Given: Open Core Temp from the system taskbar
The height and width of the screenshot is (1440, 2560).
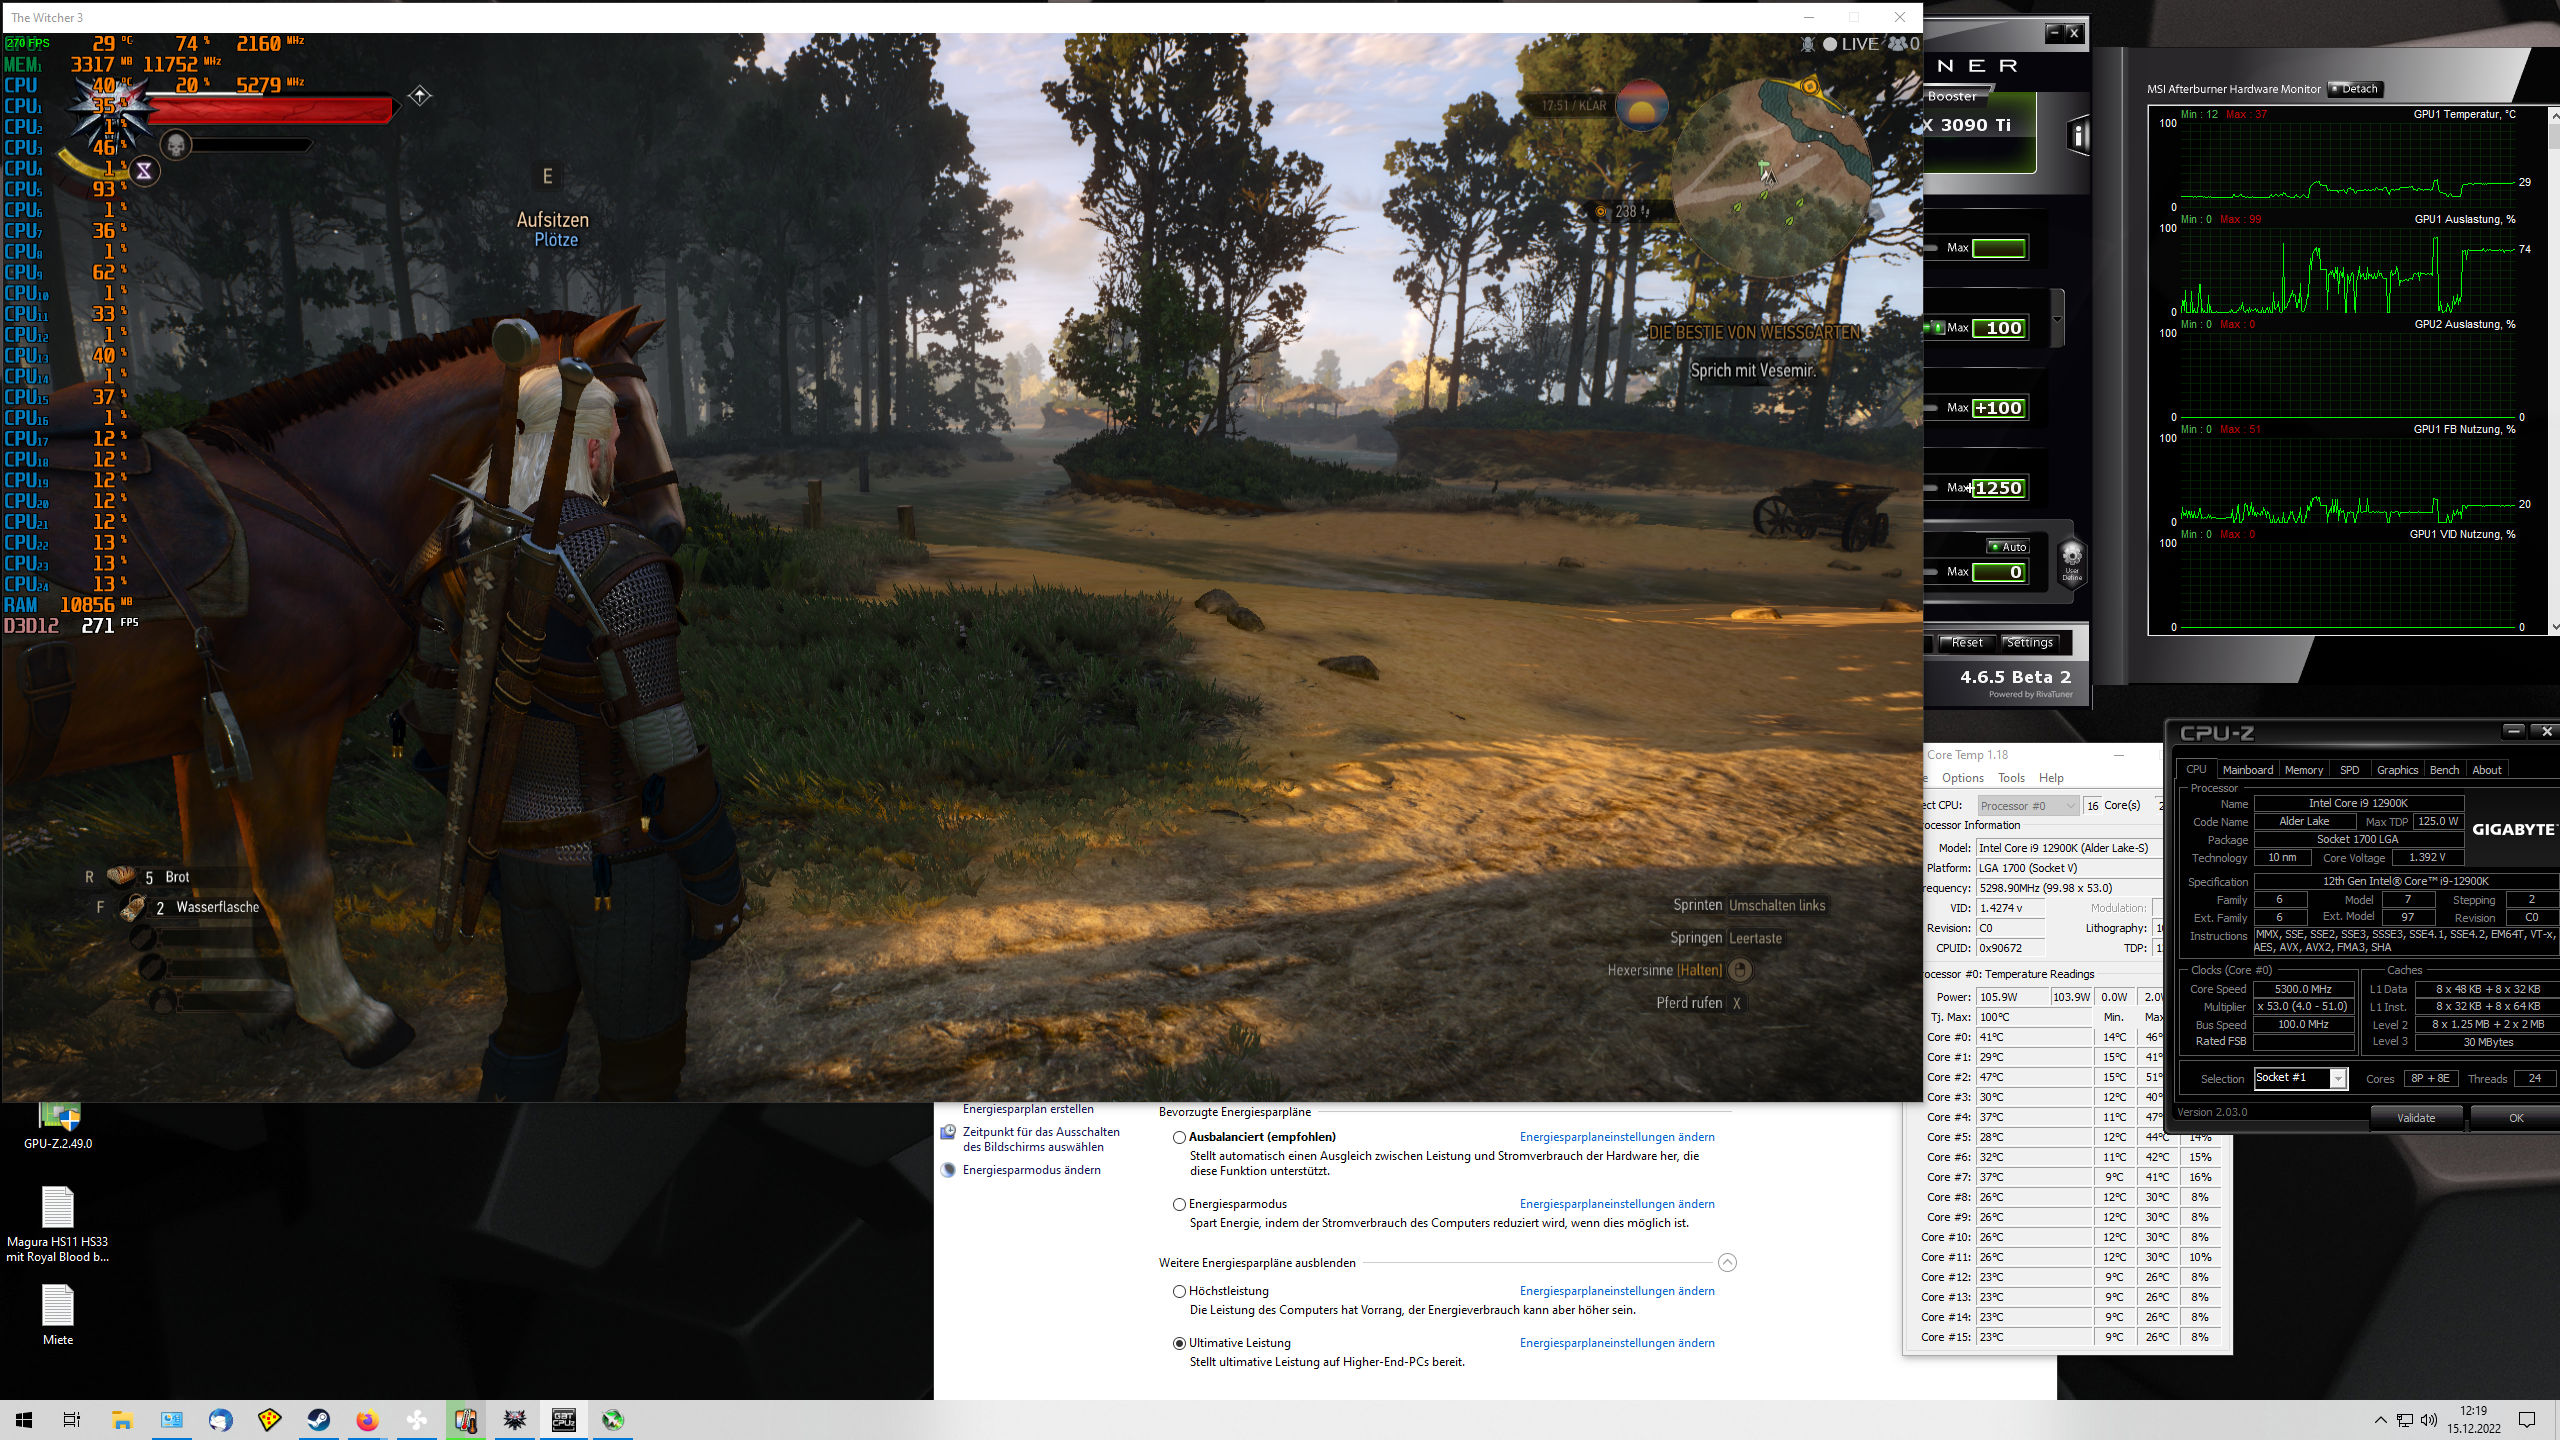Looking at the screenshot, I should 465,1420.
